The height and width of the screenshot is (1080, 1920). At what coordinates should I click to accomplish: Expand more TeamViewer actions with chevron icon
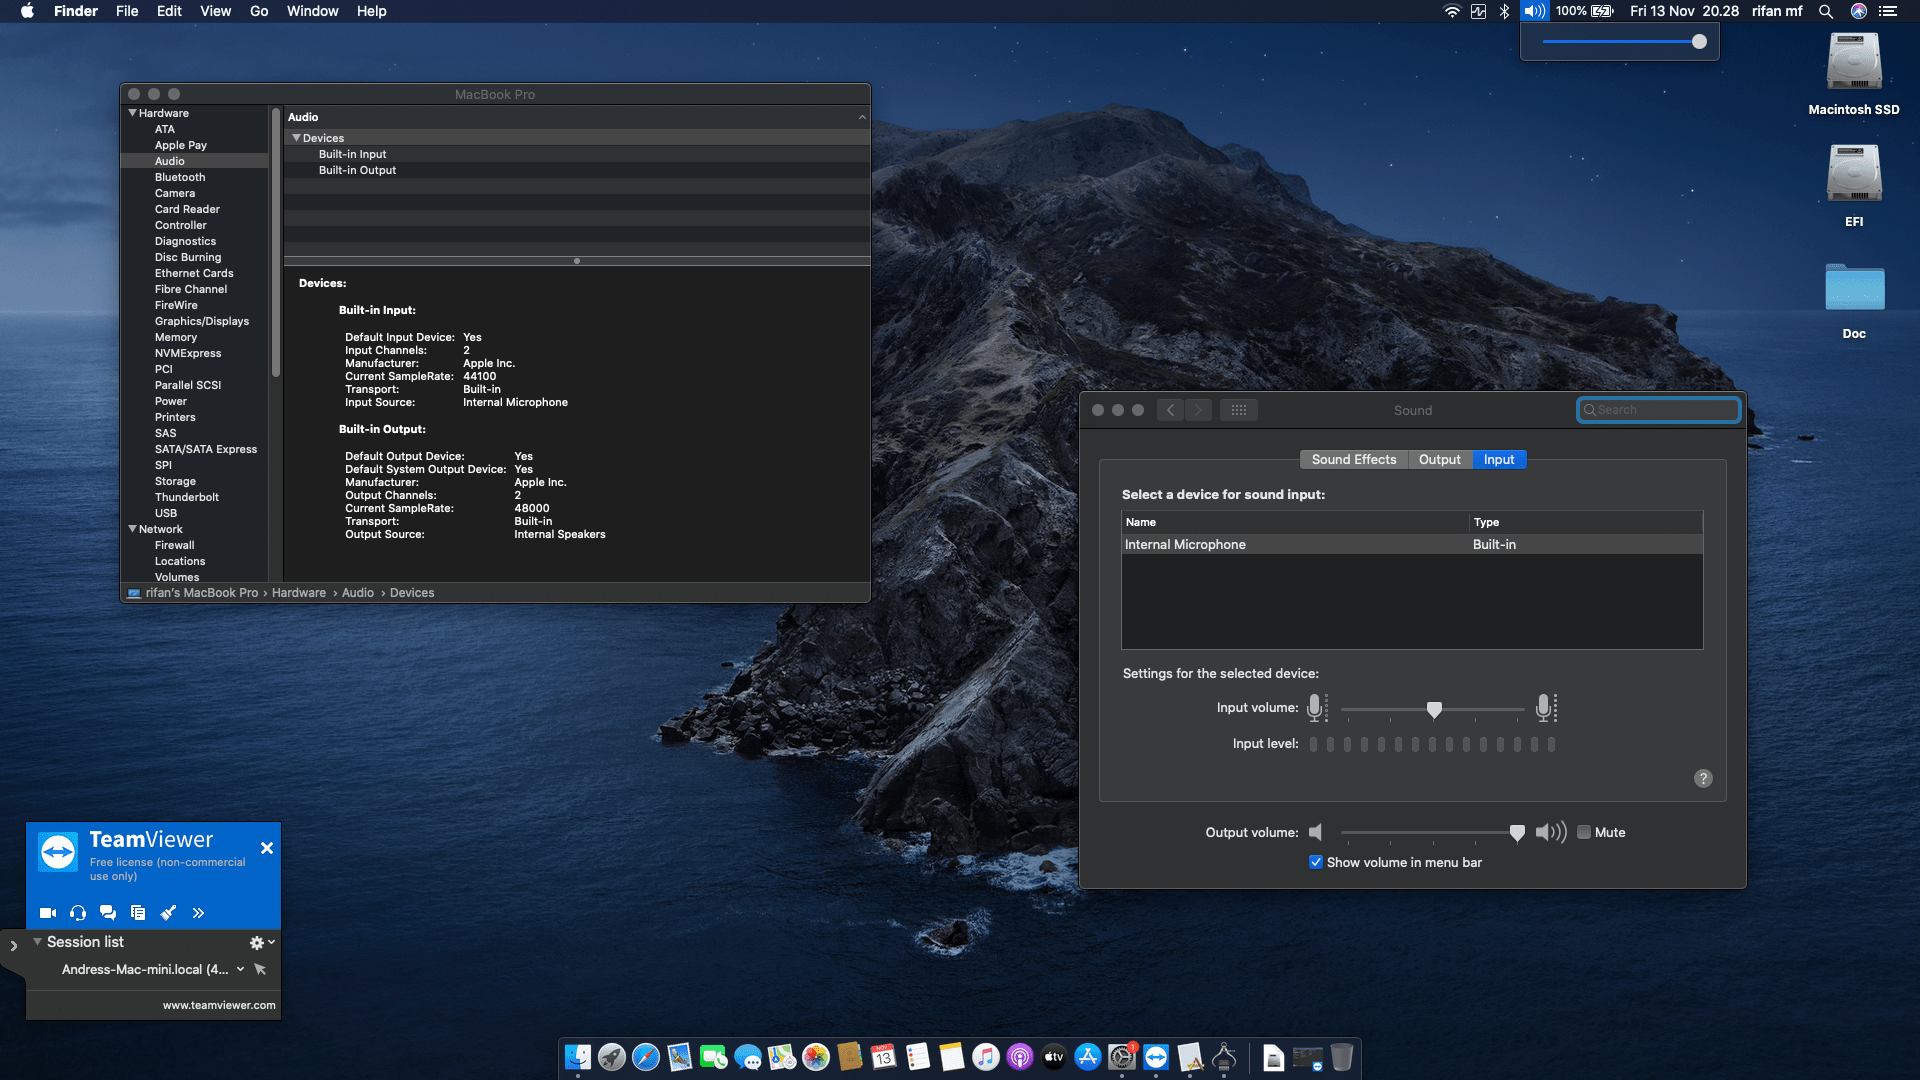(x=198, y=912)
